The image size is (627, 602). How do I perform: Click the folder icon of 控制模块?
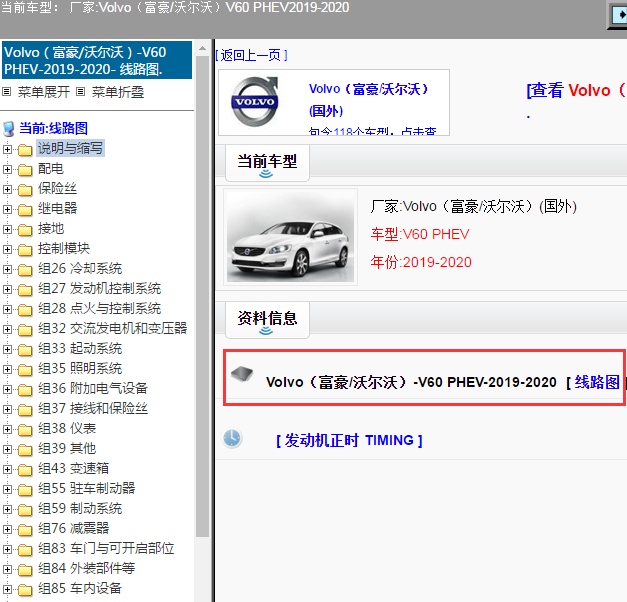pos(25,250)
